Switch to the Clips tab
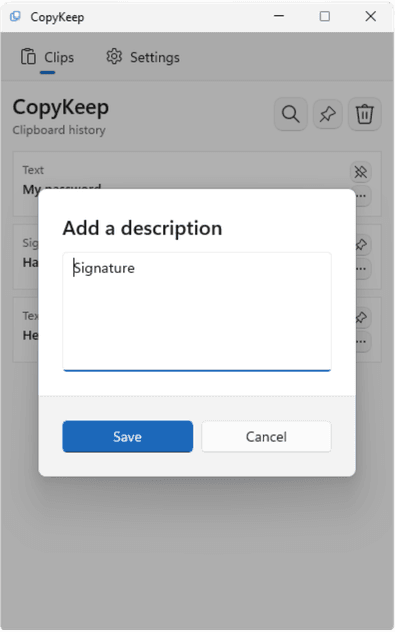This screenshot has width=395, height=632. 48,57
